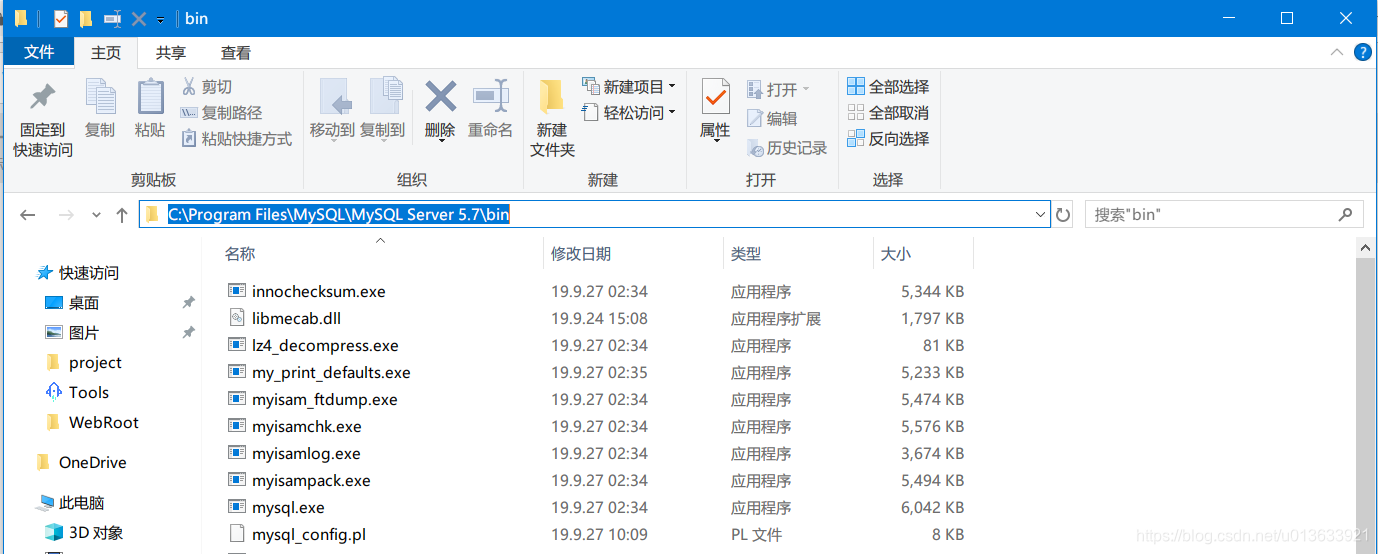Viewport: 1378px width, 554px height.
Task: Switch to the Home (主页) tab
Action: point(106,53)
